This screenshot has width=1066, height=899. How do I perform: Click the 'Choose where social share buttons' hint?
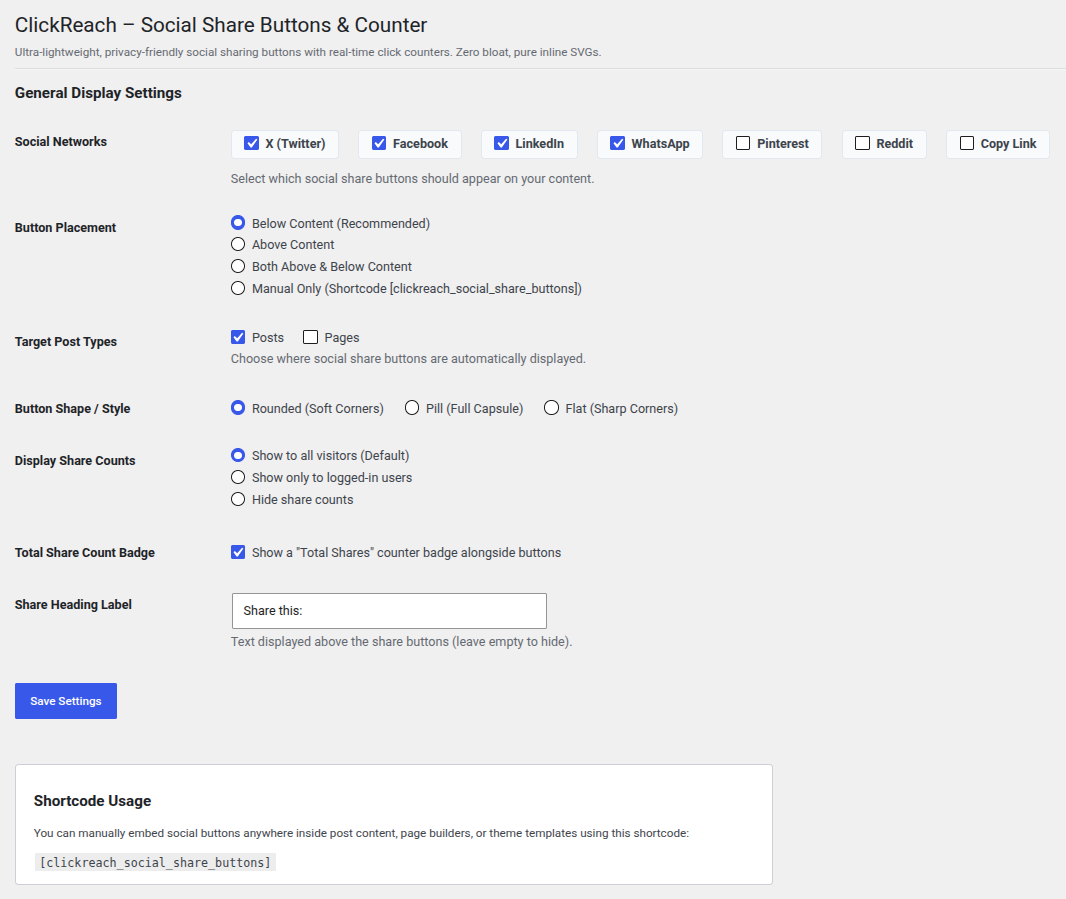pyautogui.click(x=408, y=358)
